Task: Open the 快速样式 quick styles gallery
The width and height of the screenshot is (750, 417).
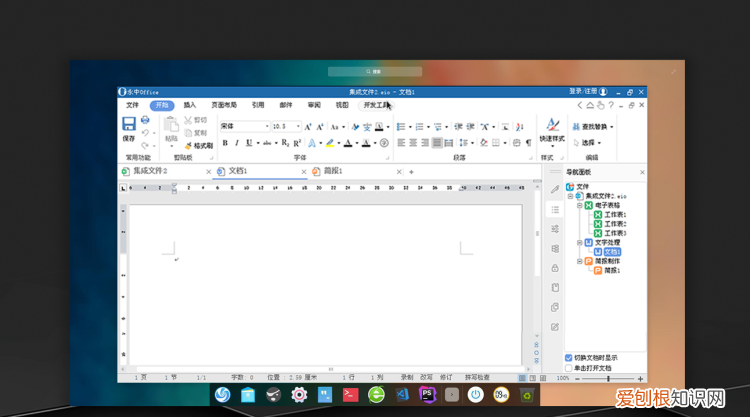Action: click(552, 130)
